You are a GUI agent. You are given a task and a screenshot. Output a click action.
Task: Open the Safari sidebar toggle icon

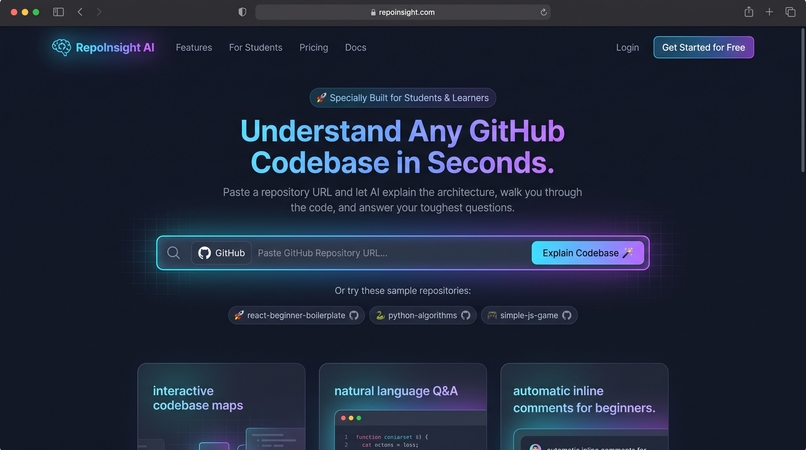59,12
